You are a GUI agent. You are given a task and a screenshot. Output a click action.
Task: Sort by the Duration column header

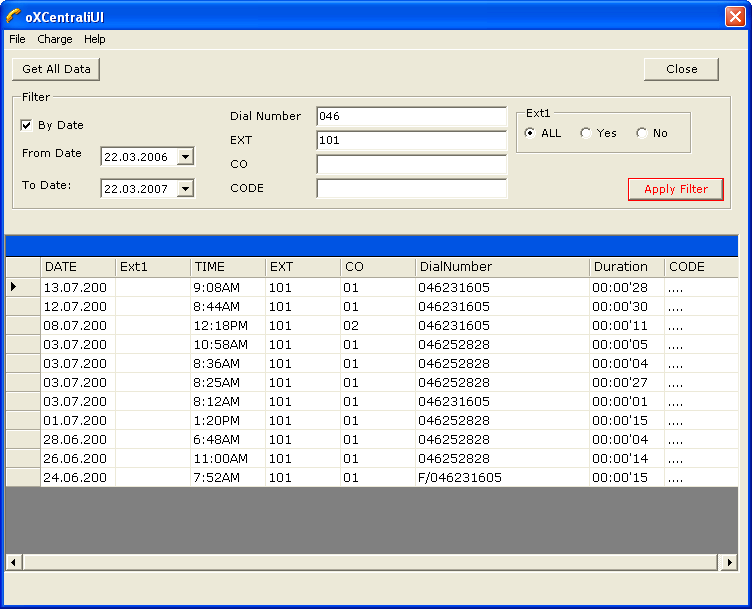pyautogui.click(x=625, y=267)
